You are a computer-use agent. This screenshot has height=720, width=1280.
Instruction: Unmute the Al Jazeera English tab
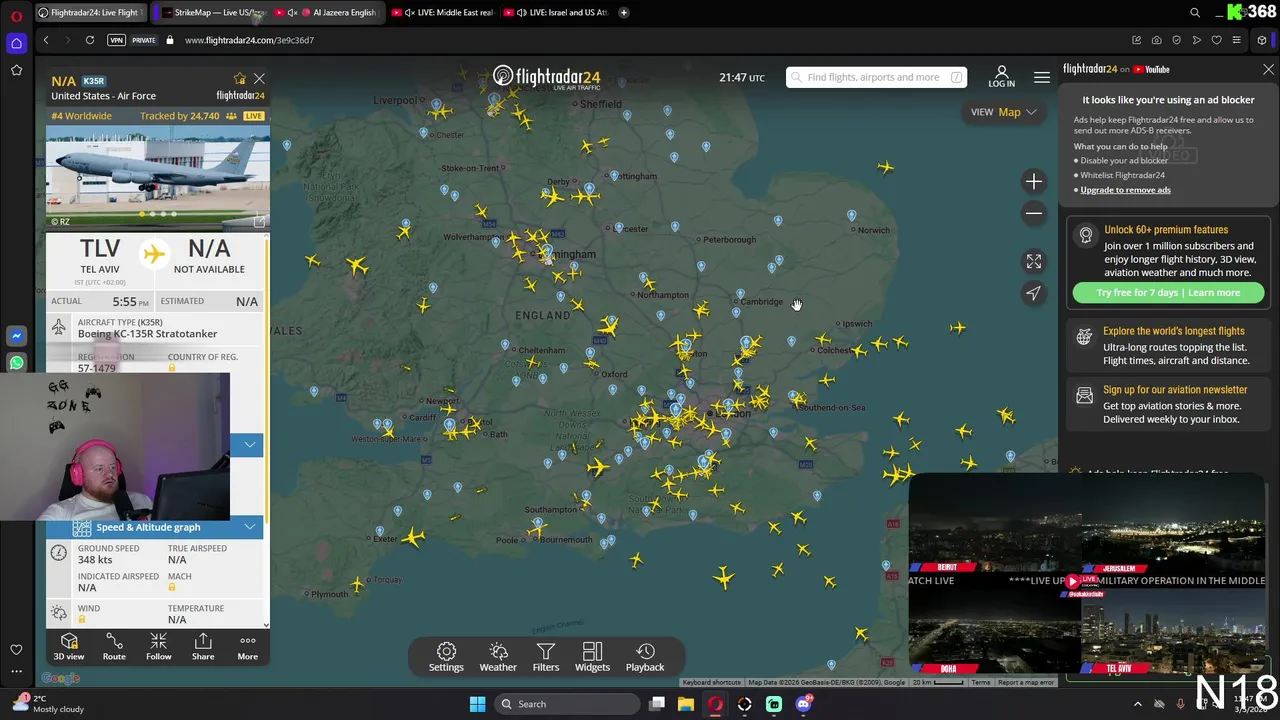[292, 13]
